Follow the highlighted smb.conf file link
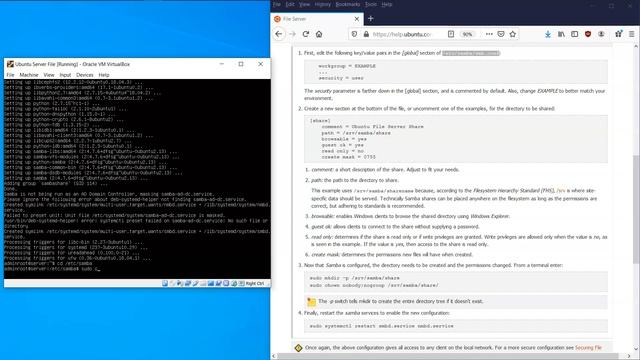 point(471,53)
